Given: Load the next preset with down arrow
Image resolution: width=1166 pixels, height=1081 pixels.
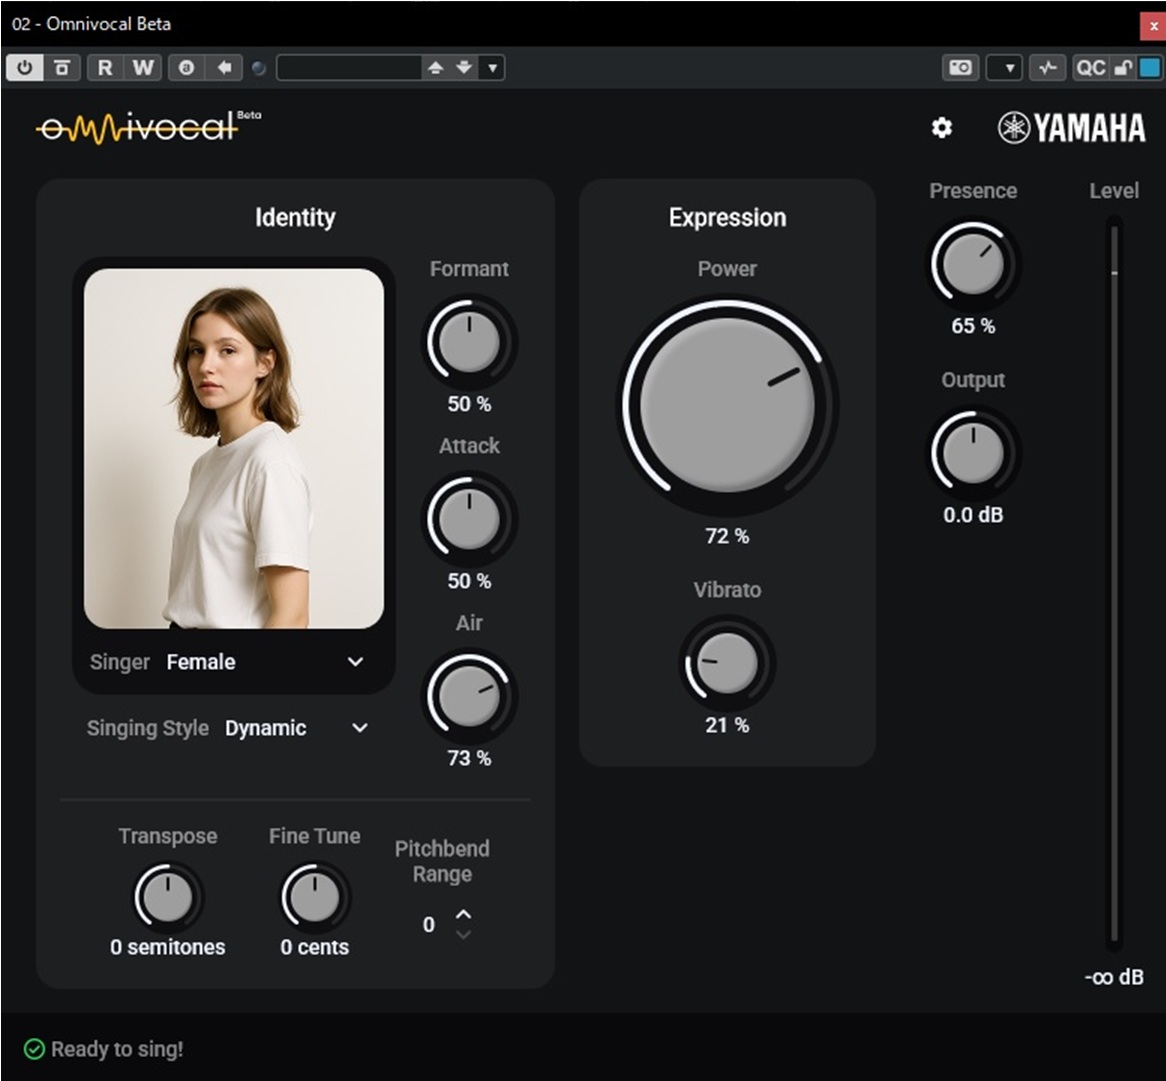Looking at the screenshot, I should coord(463,68).
